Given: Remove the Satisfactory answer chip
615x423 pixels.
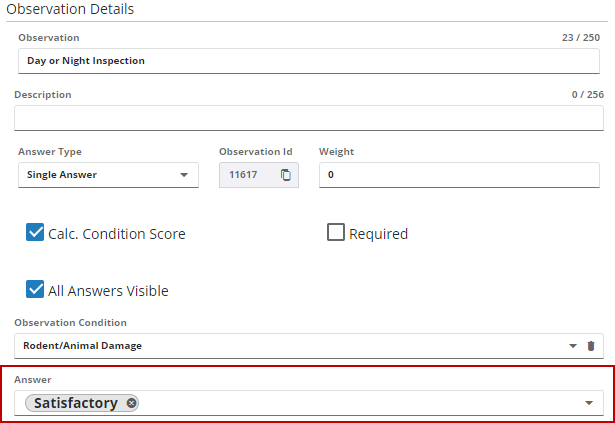Looking at the screenshot, I should point(132,403).
